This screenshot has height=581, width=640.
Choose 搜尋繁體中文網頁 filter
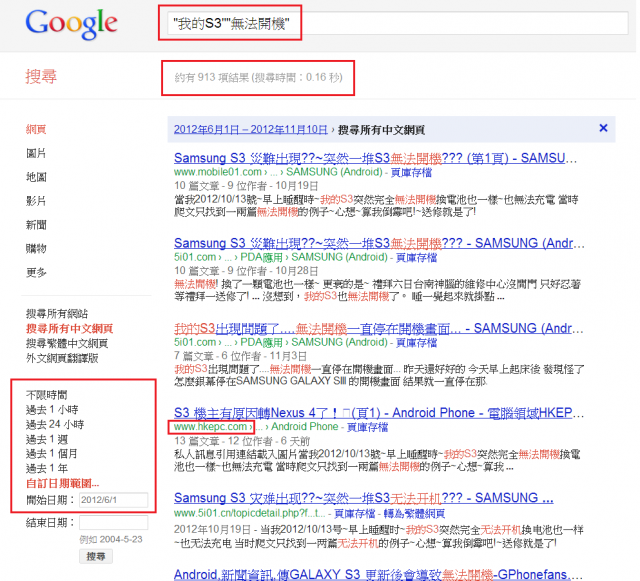point(67,343)
